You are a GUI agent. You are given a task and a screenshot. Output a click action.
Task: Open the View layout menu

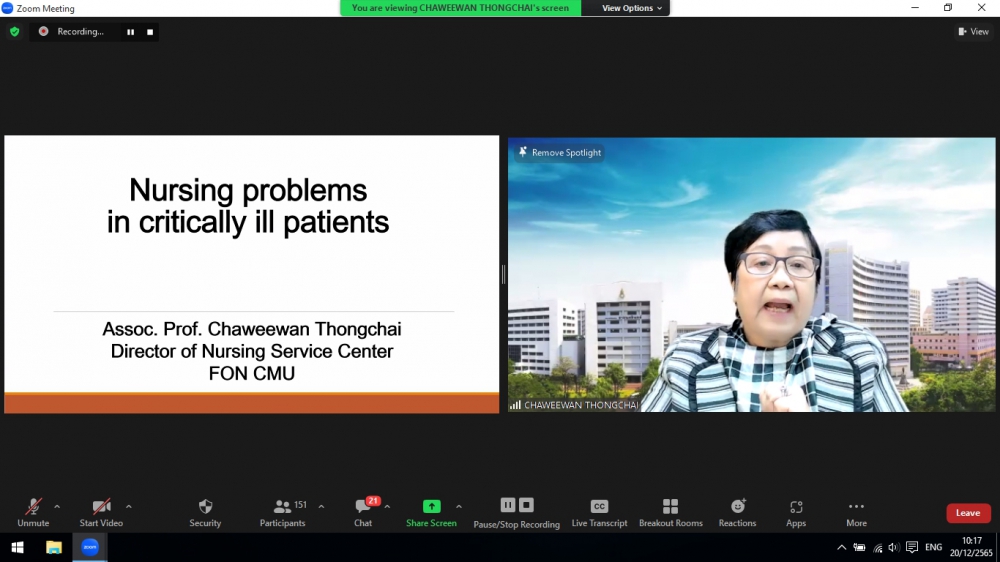click(973, 32)
